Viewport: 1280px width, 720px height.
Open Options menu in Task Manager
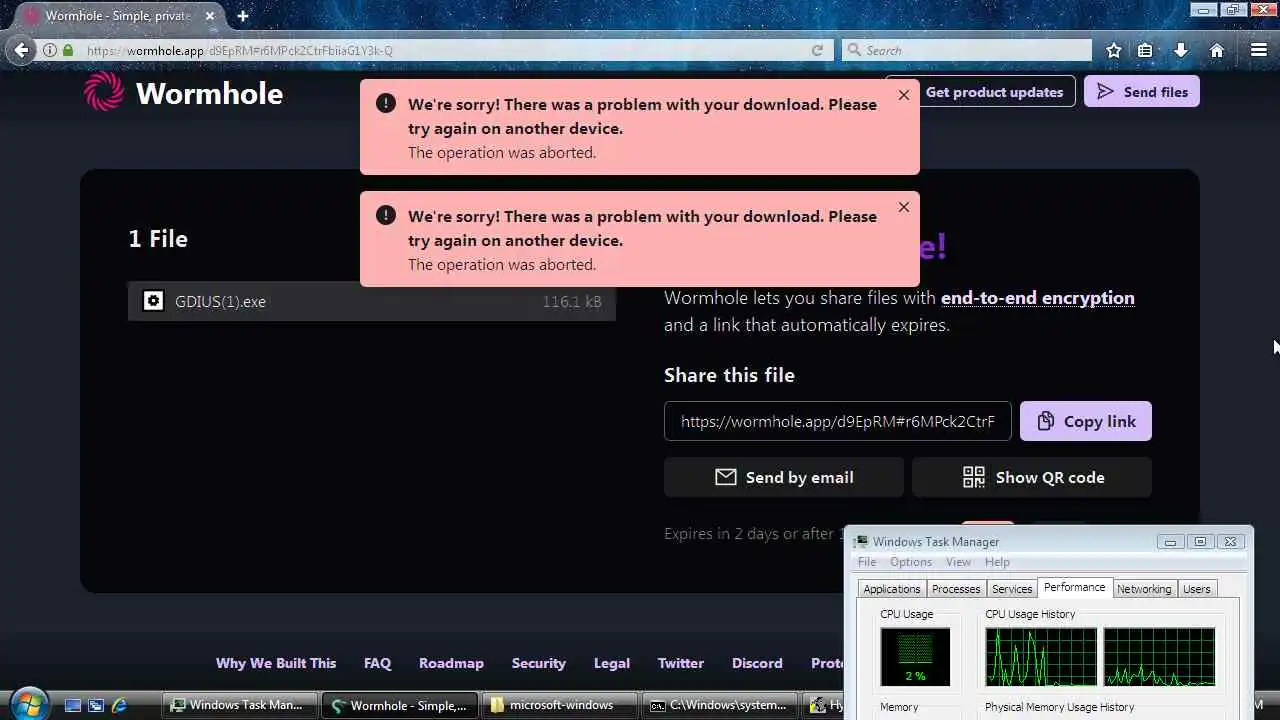(910, 562)
